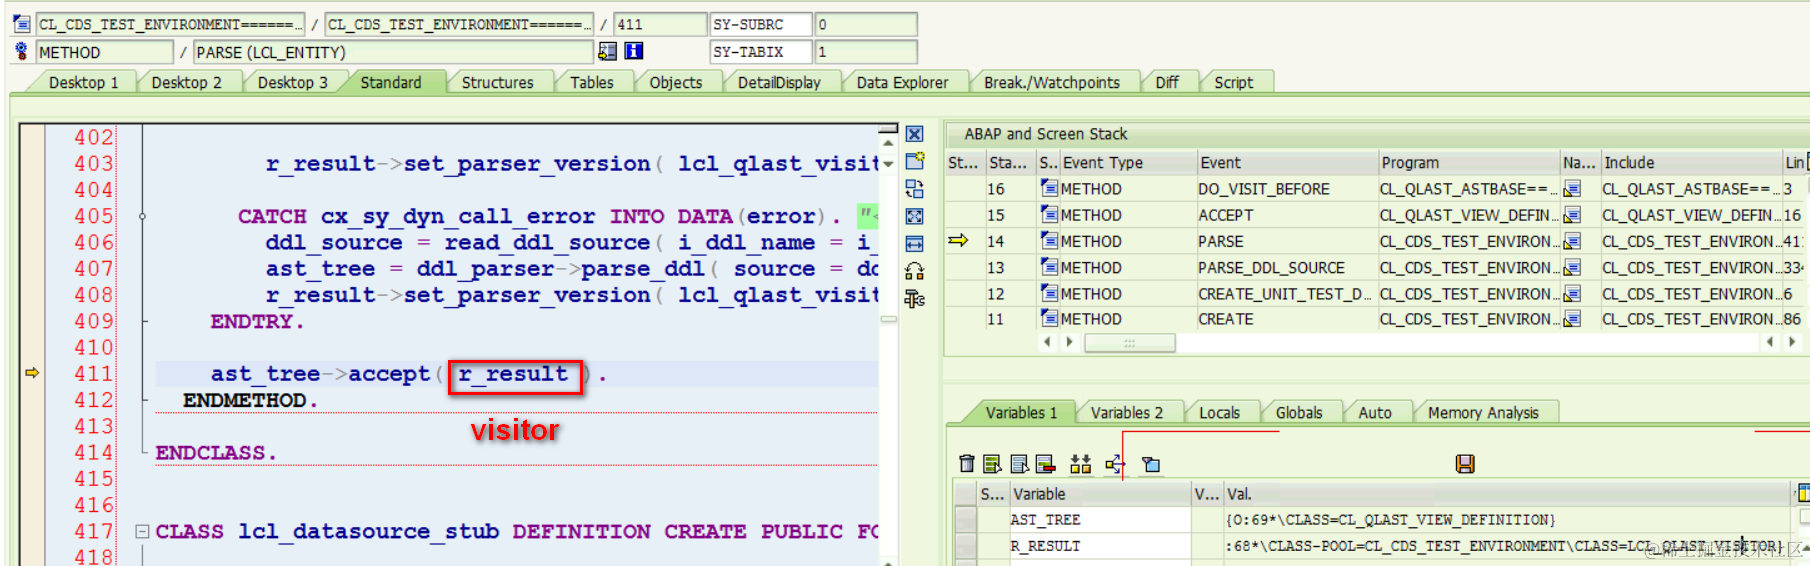Click the navigate-to-source icon next to PARSE field
1810x566 pixels.
607,51
